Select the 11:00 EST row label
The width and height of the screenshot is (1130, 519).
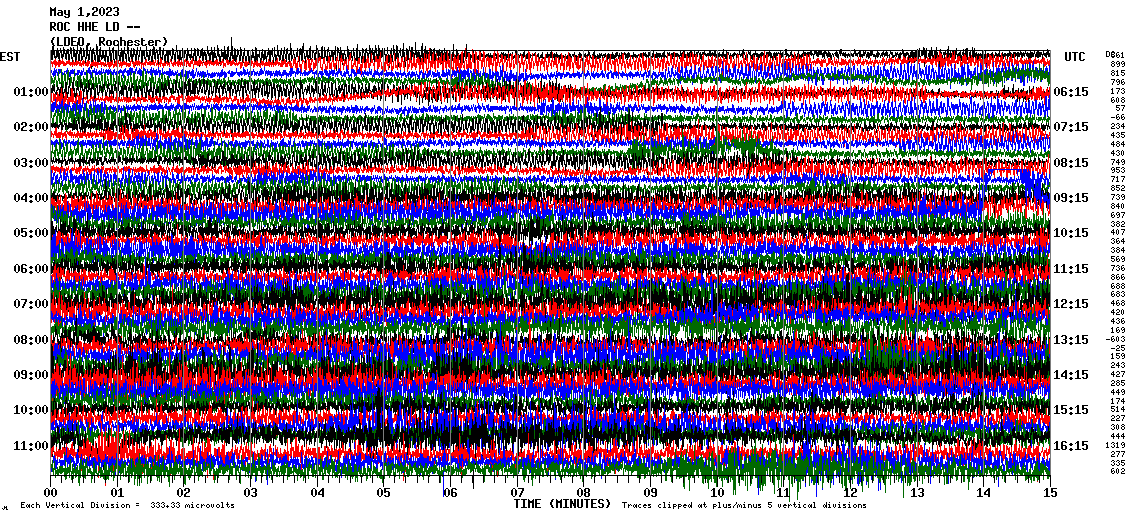(31, 446)
